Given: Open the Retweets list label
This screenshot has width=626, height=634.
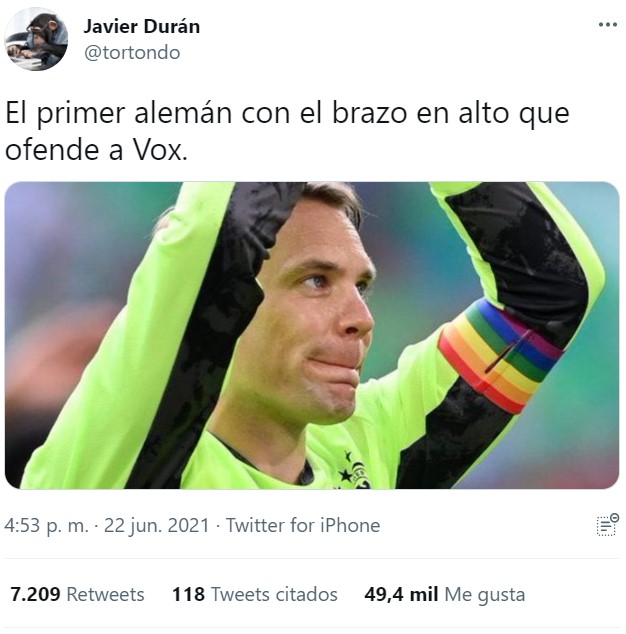Looking at the screenshot, I should tap(105, 594).
